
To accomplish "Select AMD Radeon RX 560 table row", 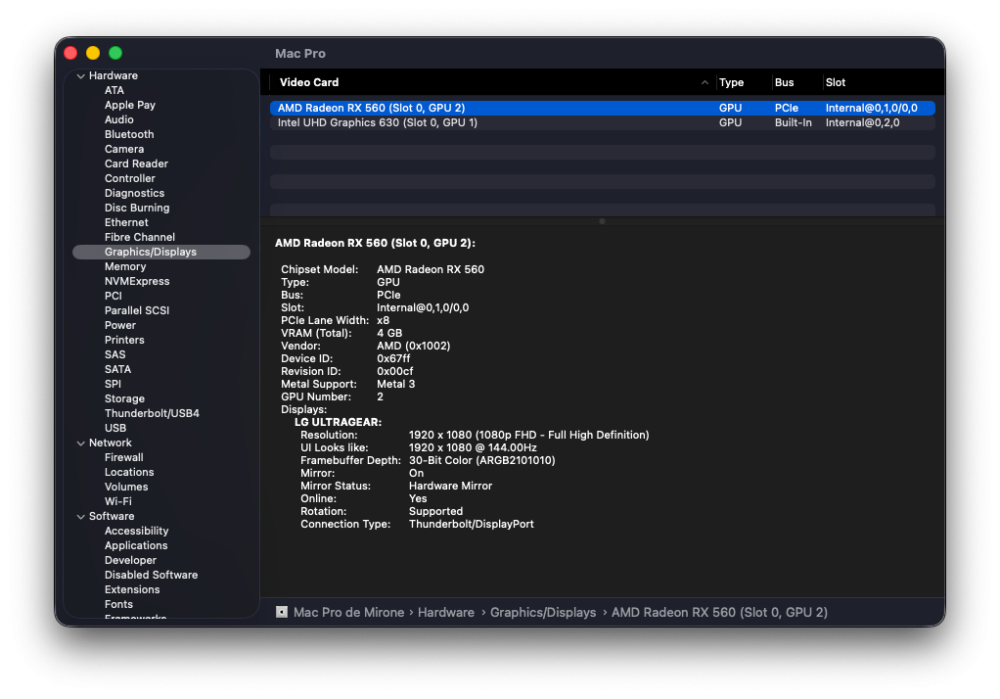I will (x=603, y=108).
